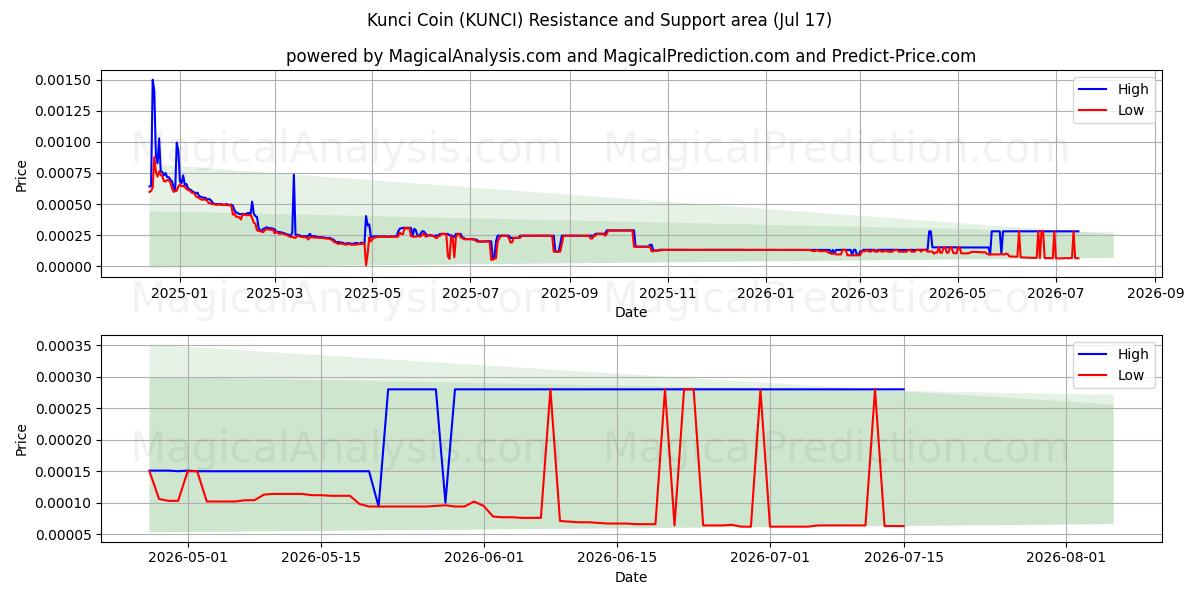Click the 0.00005 tick label on bottom chart

(64, 535)
